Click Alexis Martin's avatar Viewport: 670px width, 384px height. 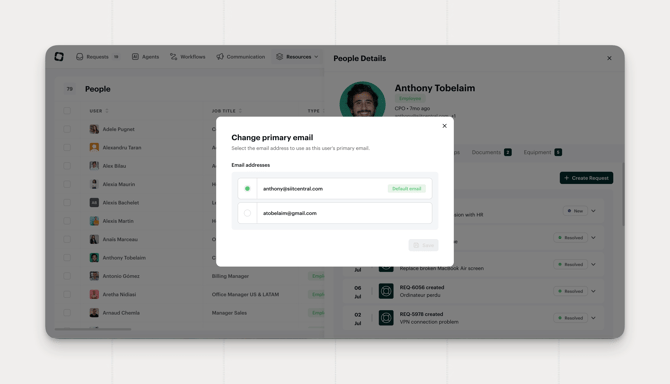click(x=94, y=221)
